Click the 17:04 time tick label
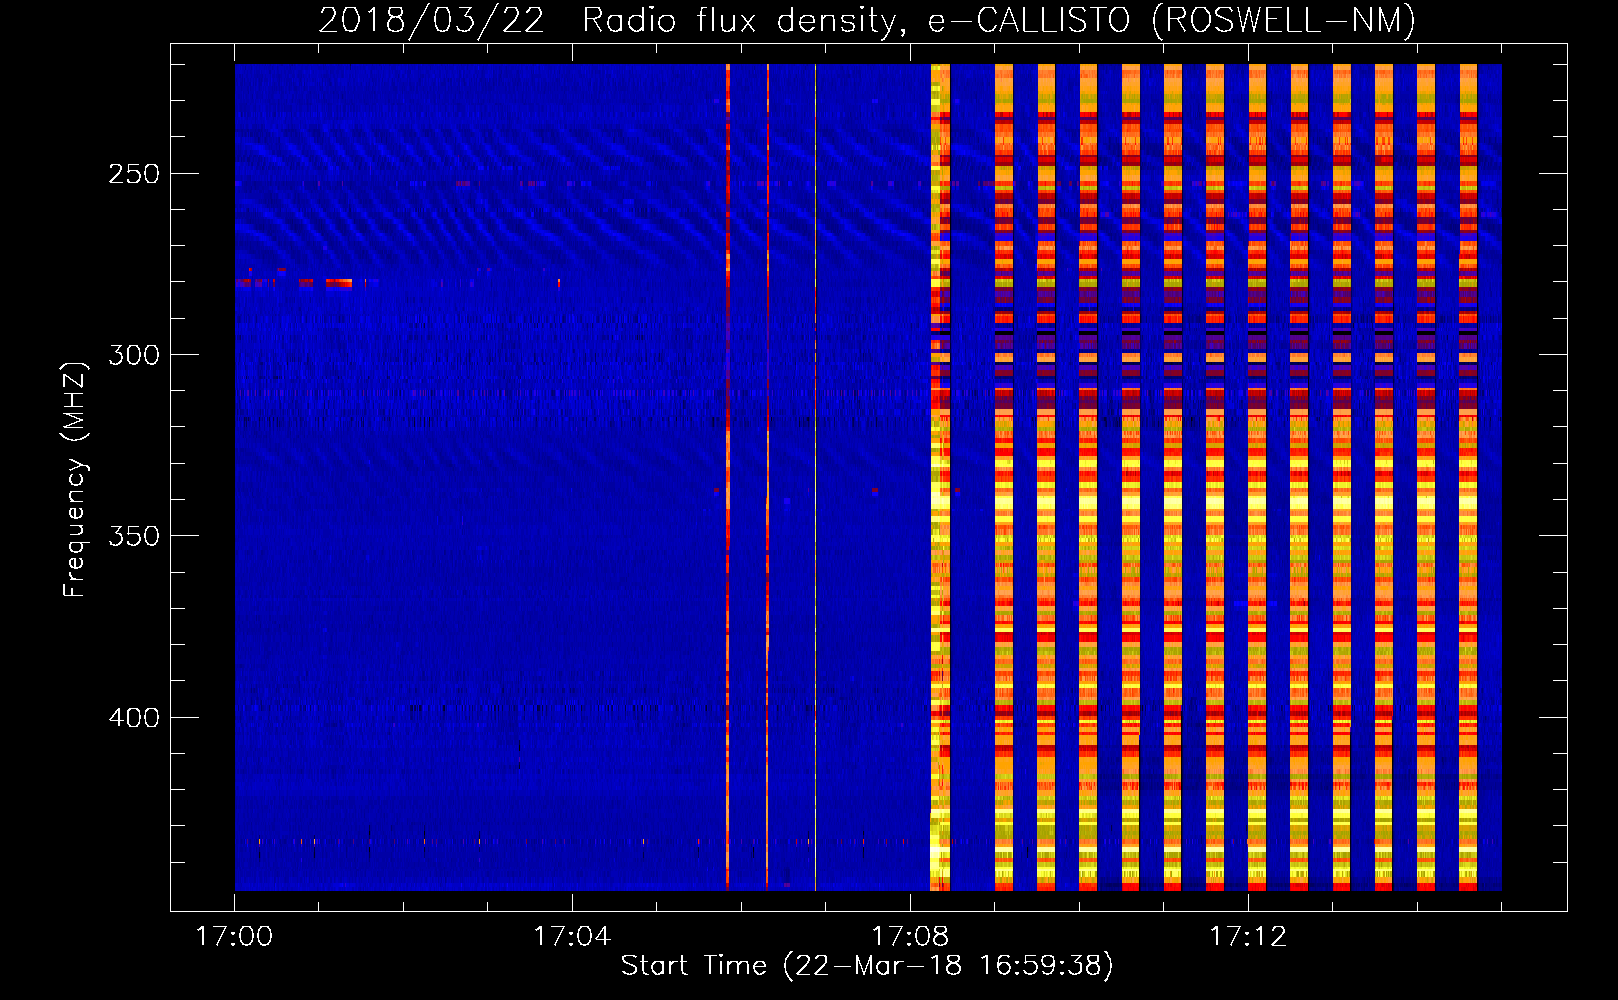 pos(572,936)
